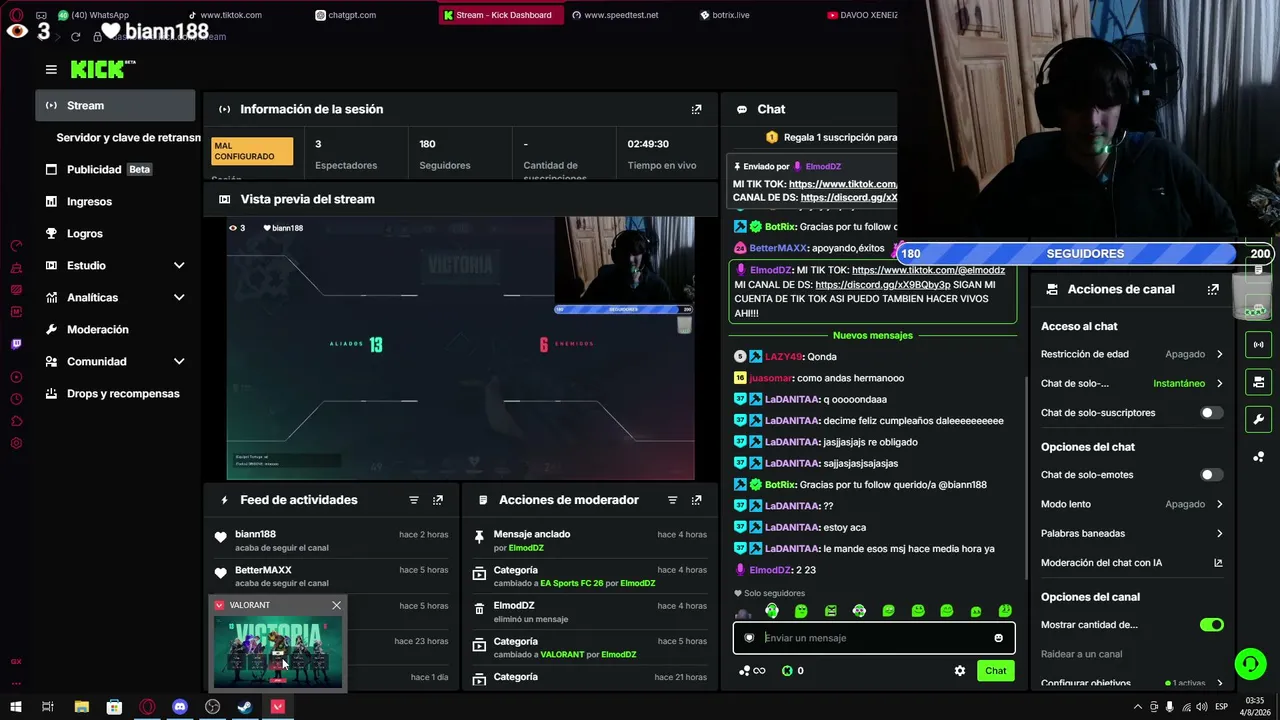This screenshot has height=720, width=1280.
Task: Select the broadcast icon in right strip
Action: coord(1258,345)
